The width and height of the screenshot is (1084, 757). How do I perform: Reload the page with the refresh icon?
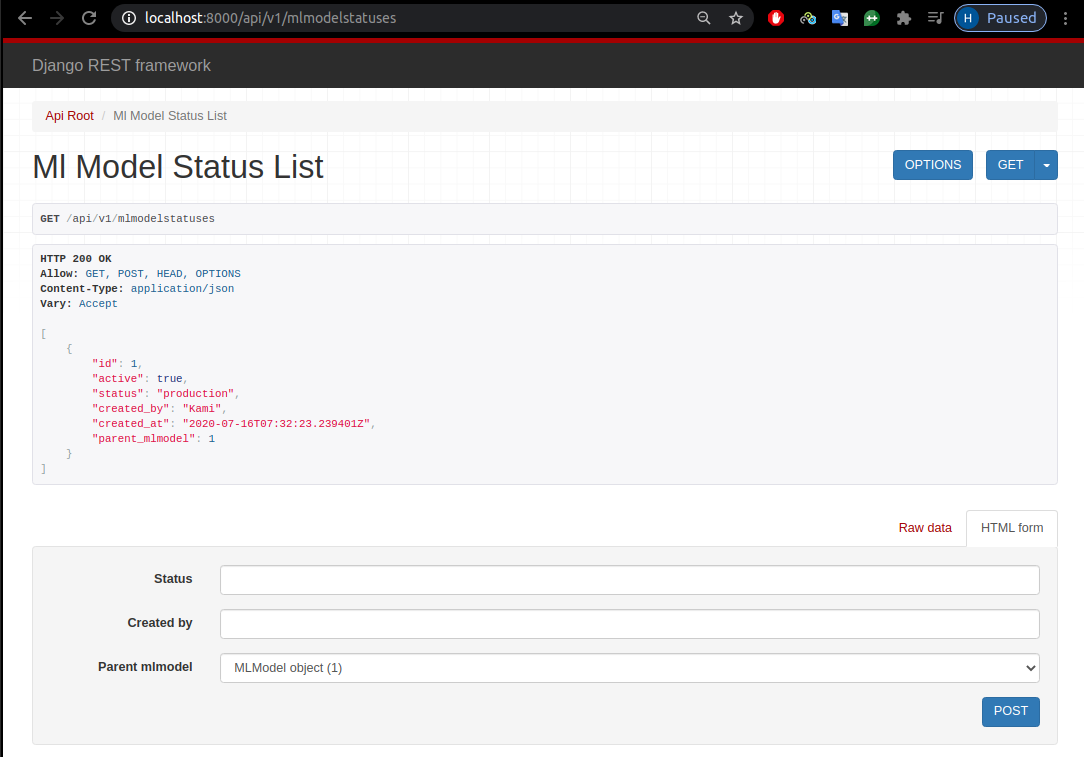click(89, 18)
